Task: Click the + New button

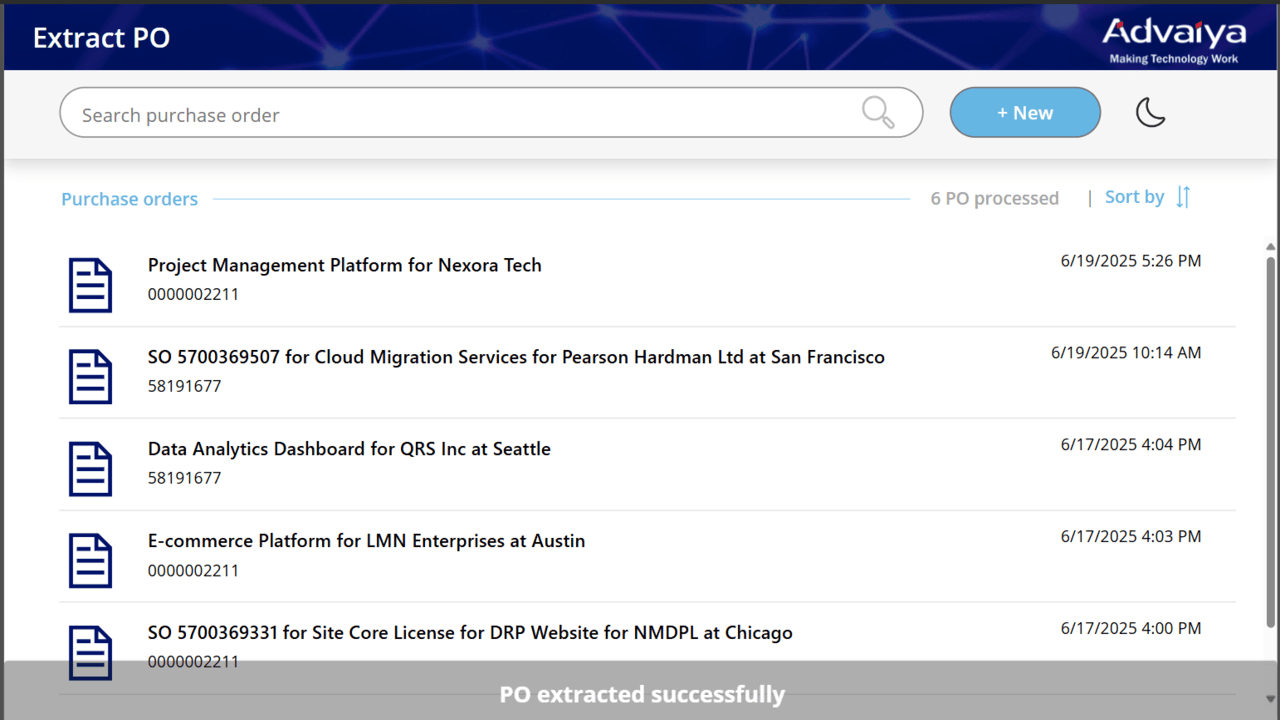Action: 1025,113
